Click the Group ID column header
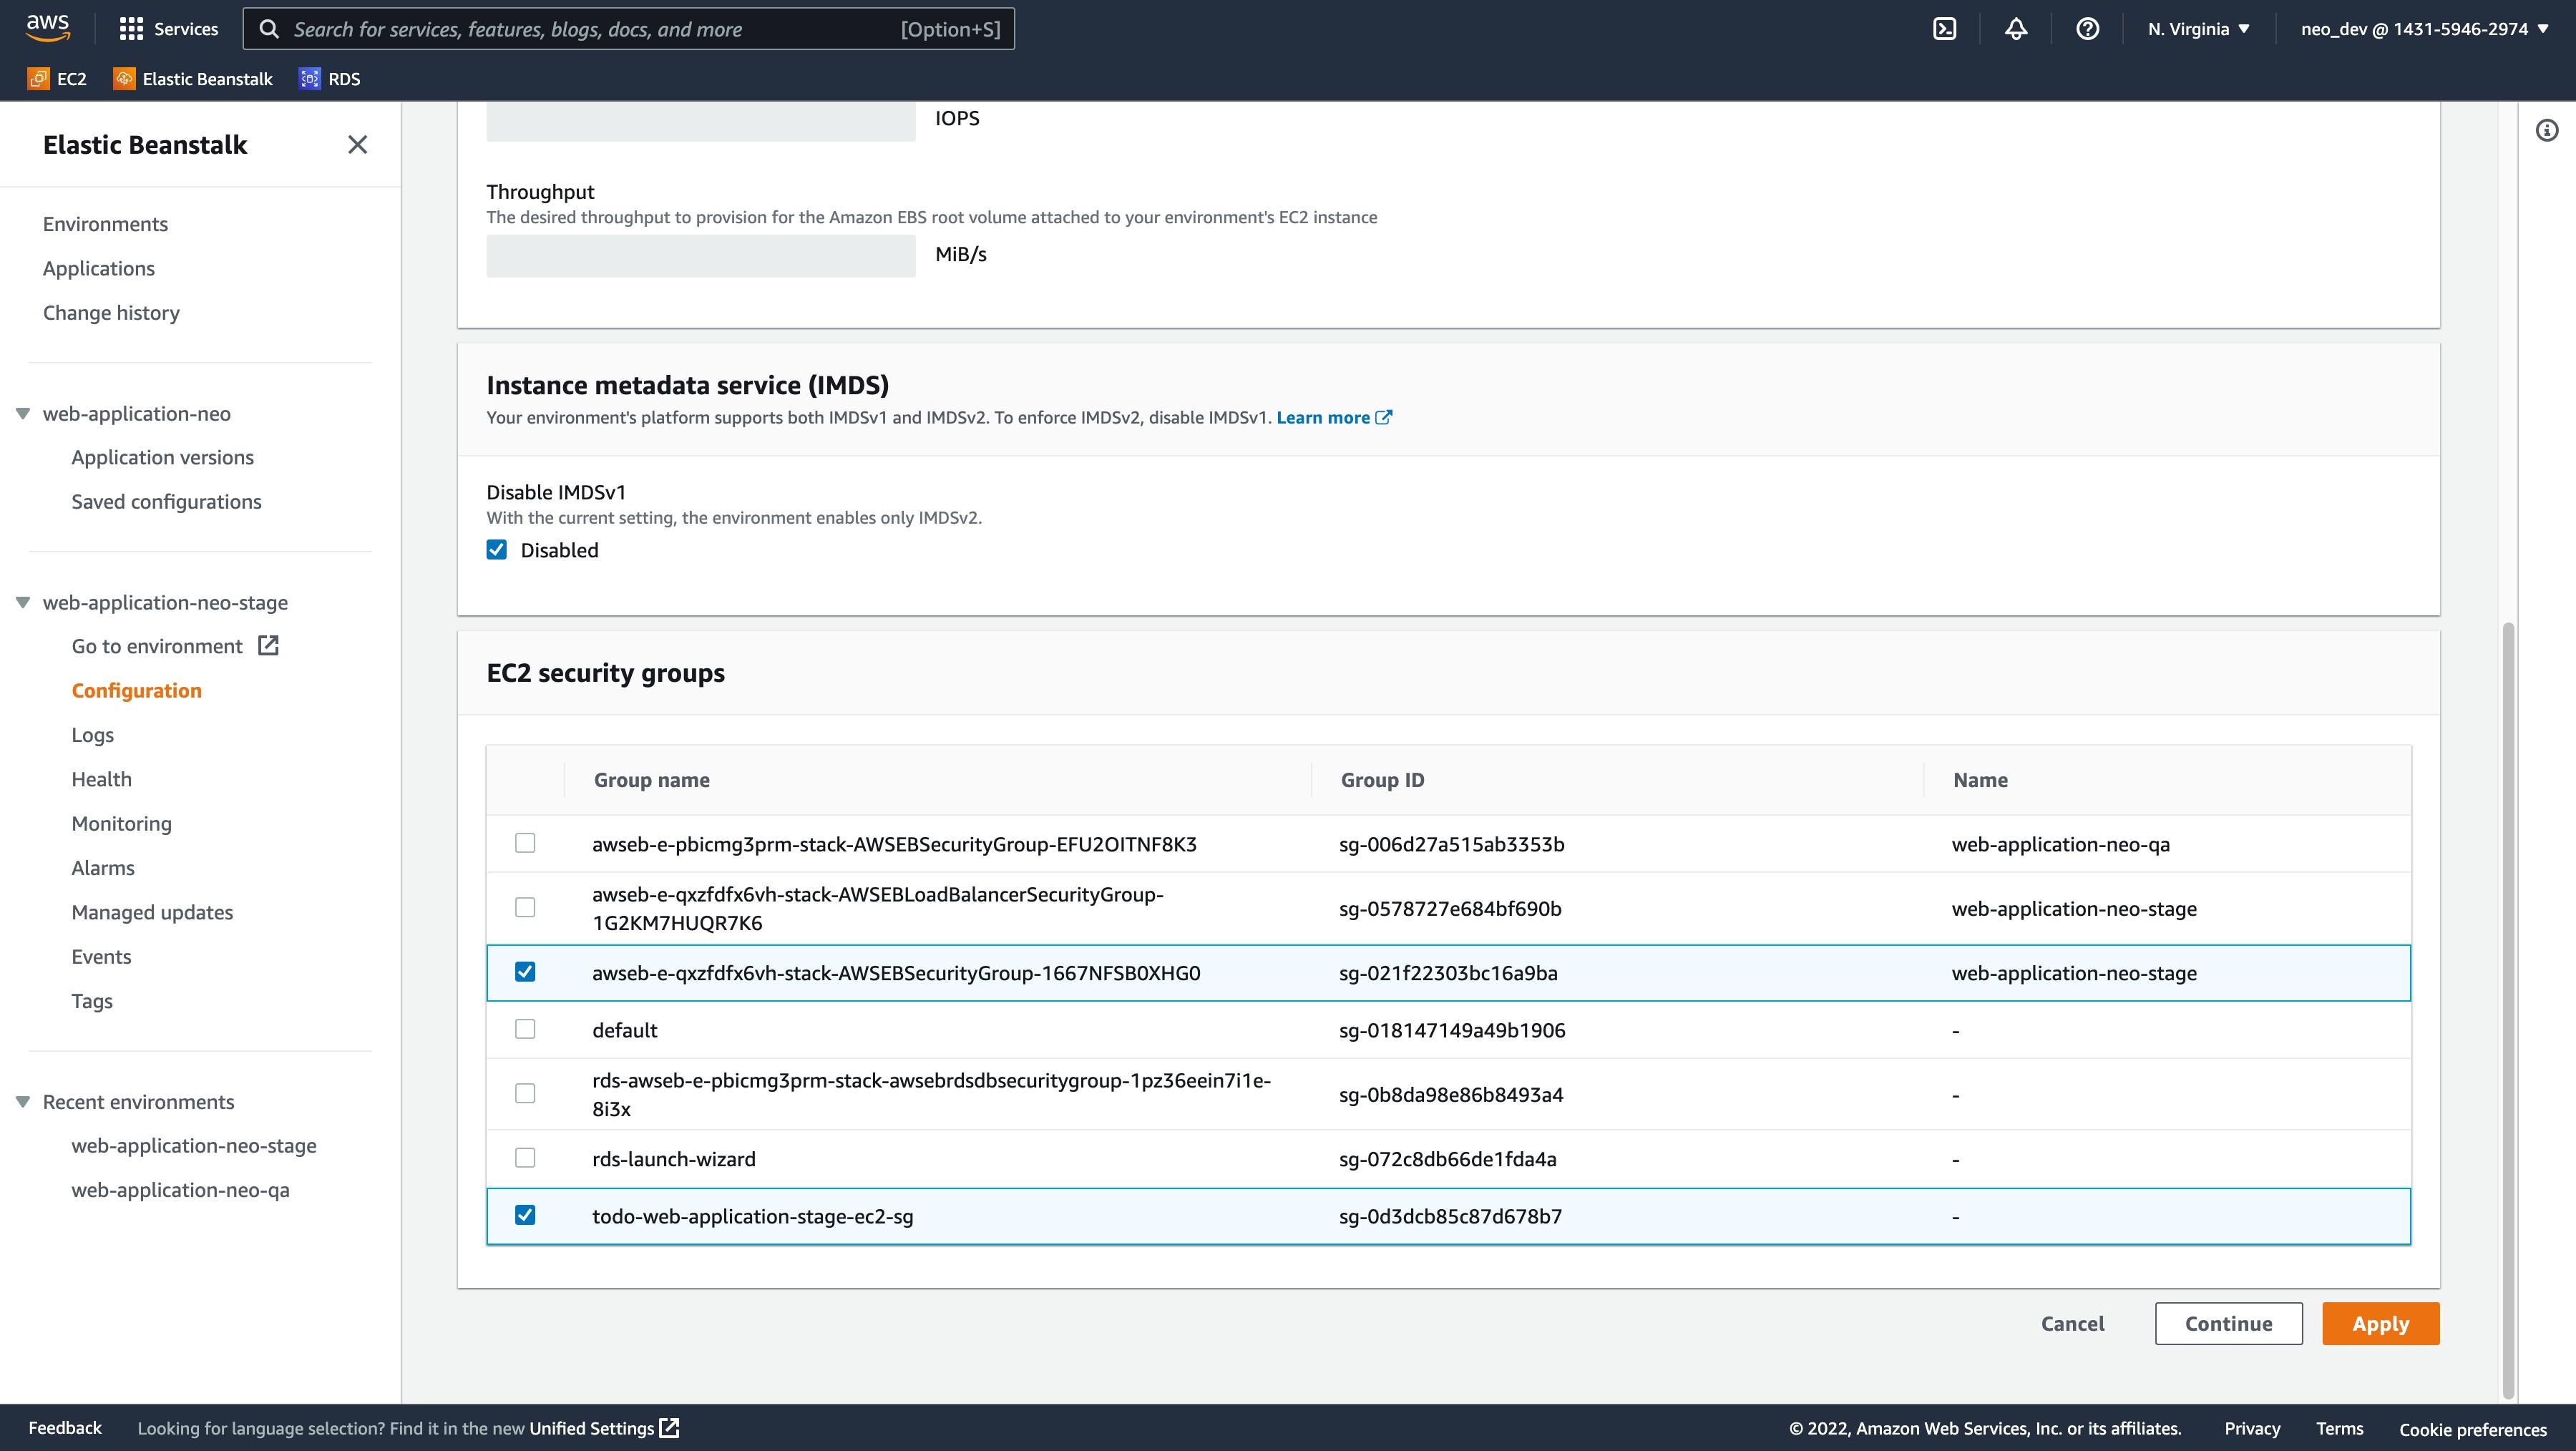This screenshot has height=1451, width=2576. click(x=1382, y=780)
